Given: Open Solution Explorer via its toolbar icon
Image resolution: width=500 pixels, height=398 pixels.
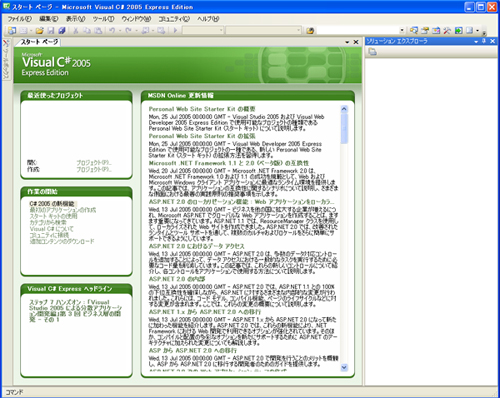Looking at the screenshot, I should click(x=414, y=31).
